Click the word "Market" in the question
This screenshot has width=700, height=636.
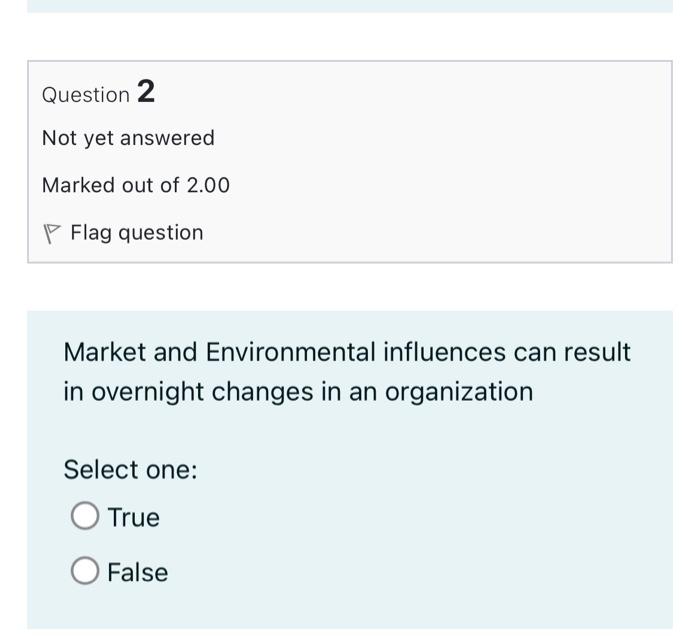tap(104, 352)
